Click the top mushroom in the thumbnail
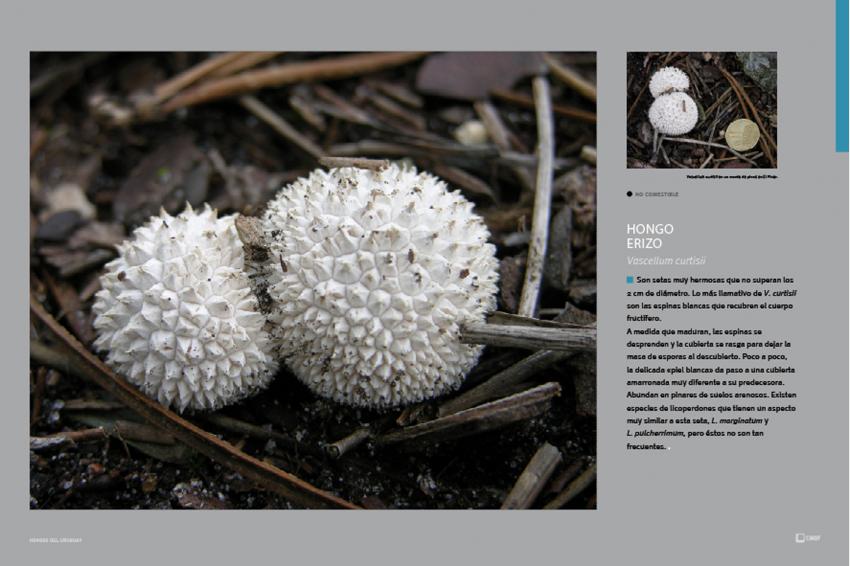 point(669,81)
